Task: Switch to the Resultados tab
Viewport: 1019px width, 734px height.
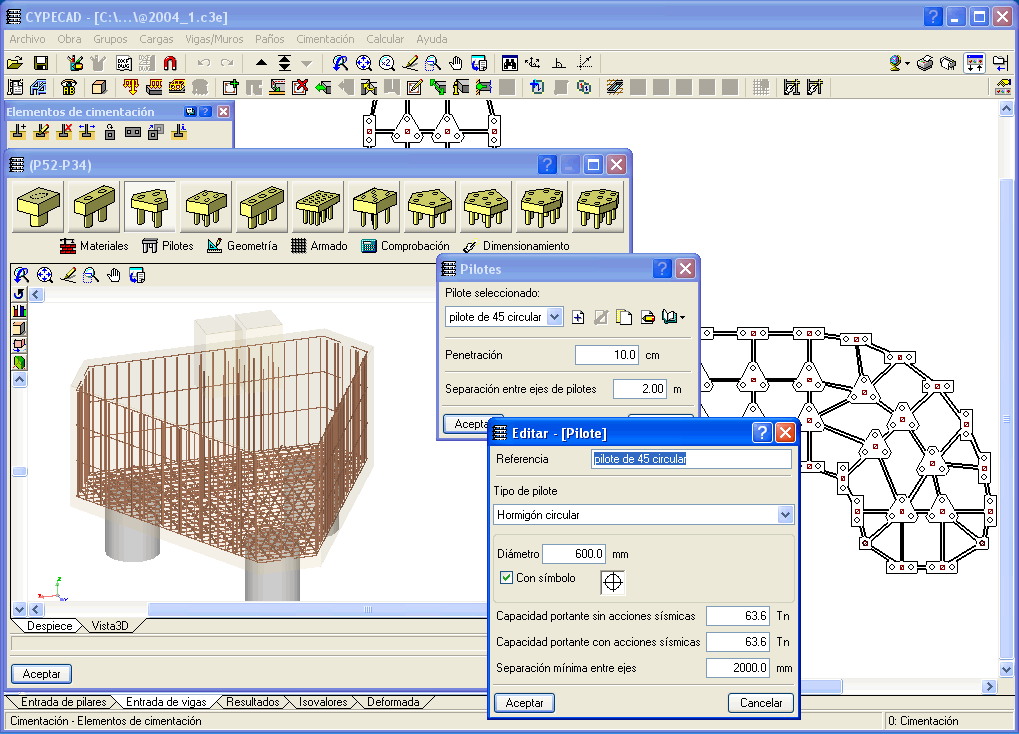Action: coord(252,702)
